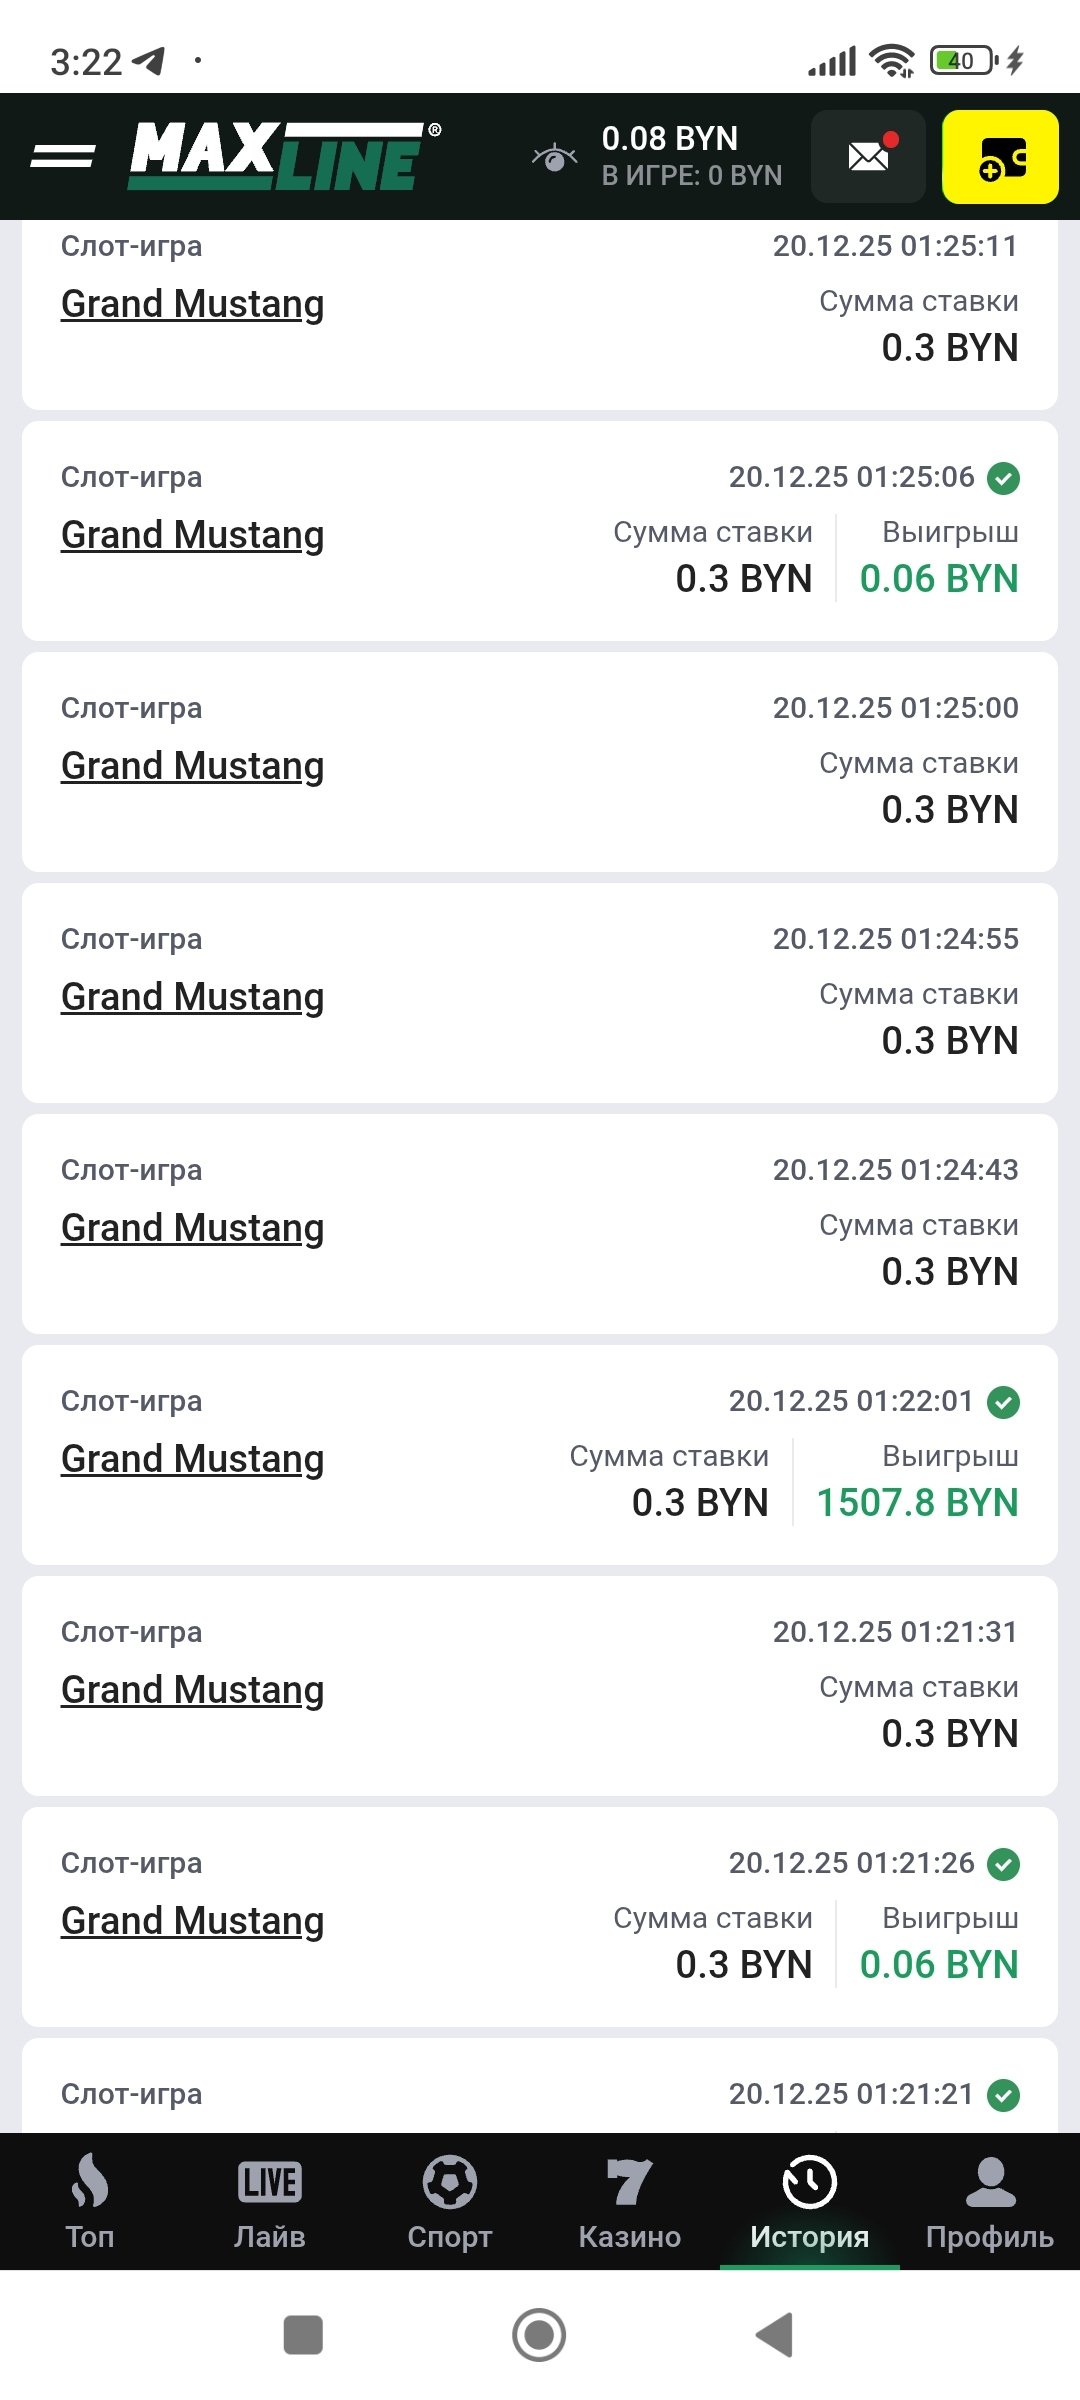Image resolution: width=1080 pixels, height=2400 pixels.
Task: Open the Спорт soccer ball tab
Action: pyautogui.click(x=450, y=2202)
